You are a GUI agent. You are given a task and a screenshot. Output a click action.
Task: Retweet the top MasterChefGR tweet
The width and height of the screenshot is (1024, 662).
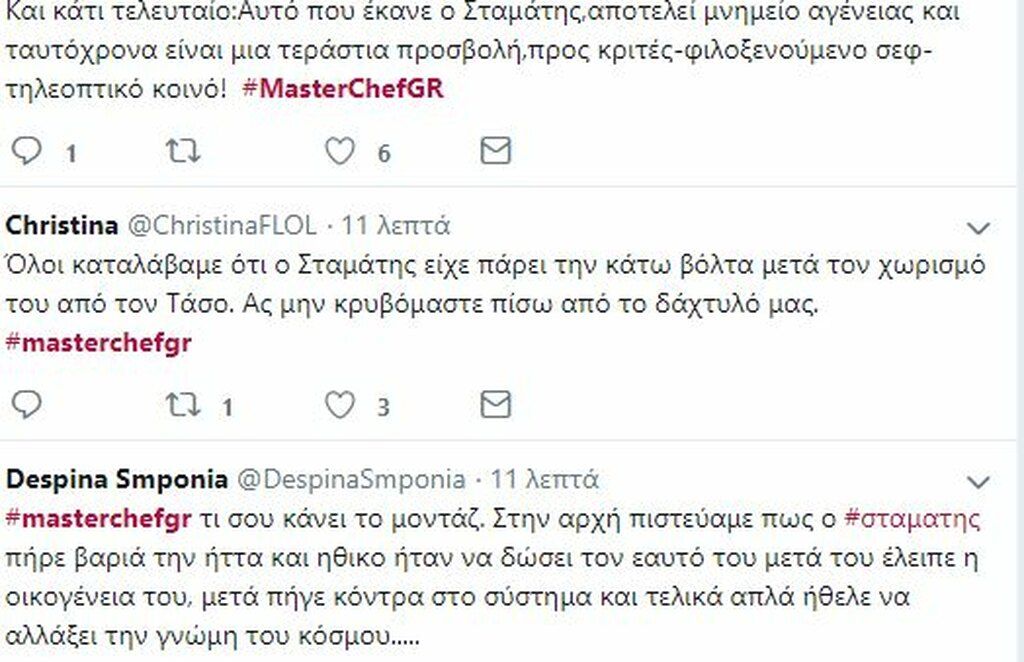tap(183, 151)
